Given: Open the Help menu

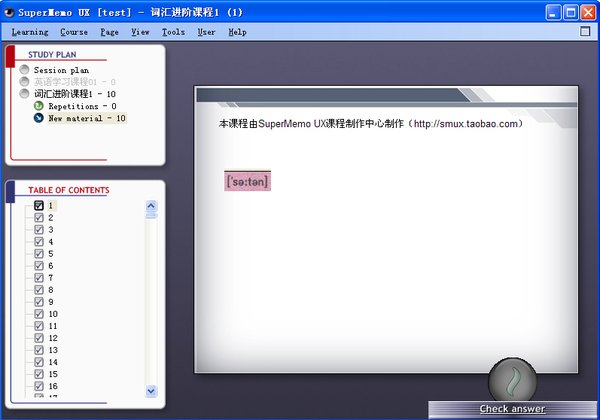Looking at the screenshot, I should pos(237,32).
